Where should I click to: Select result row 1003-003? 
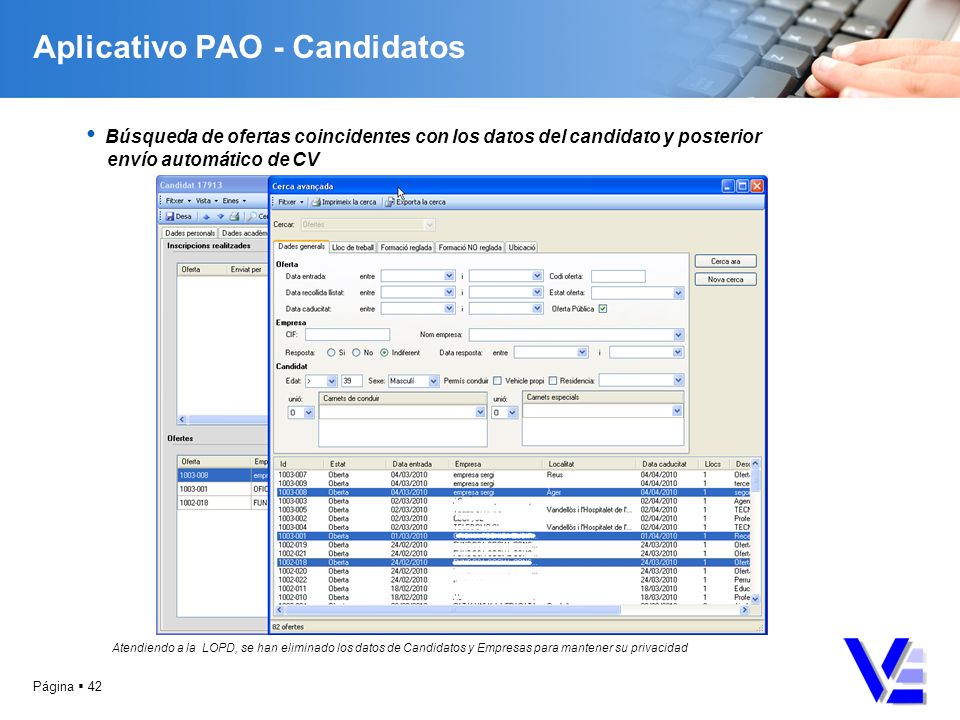pyautogui.click(x=512, y=501)
